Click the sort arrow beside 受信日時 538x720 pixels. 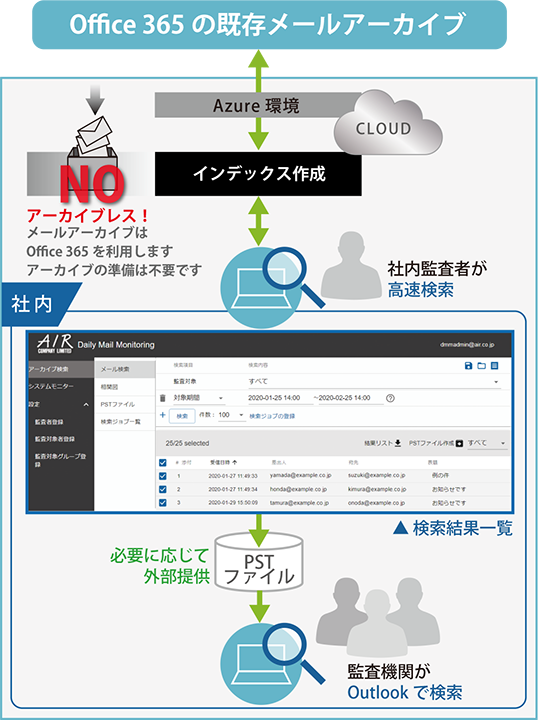[235, 462]
